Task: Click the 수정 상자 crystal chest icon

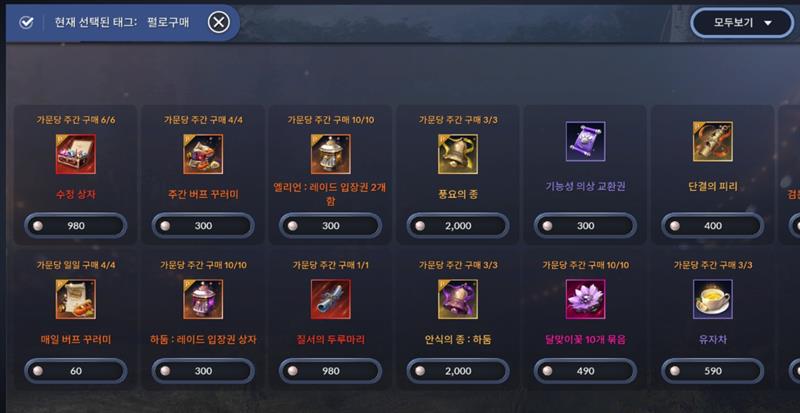Action: pyautogui.click(x=76, y=154)
